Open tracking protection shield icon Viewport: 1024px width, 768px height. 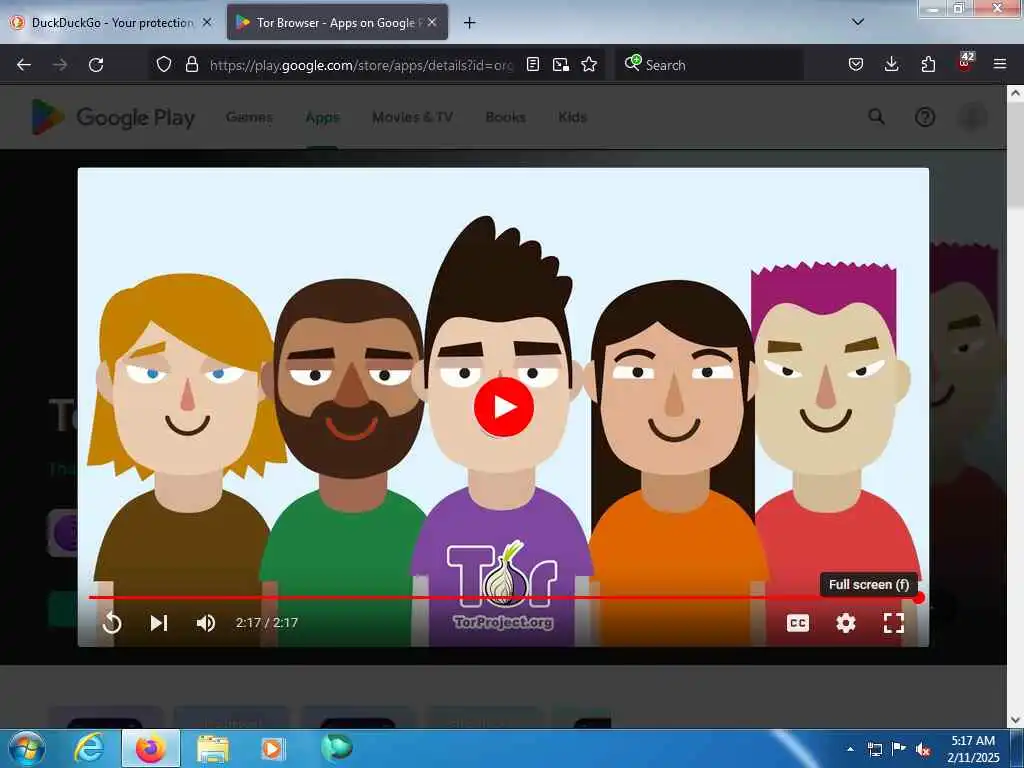tap(164, 64)
